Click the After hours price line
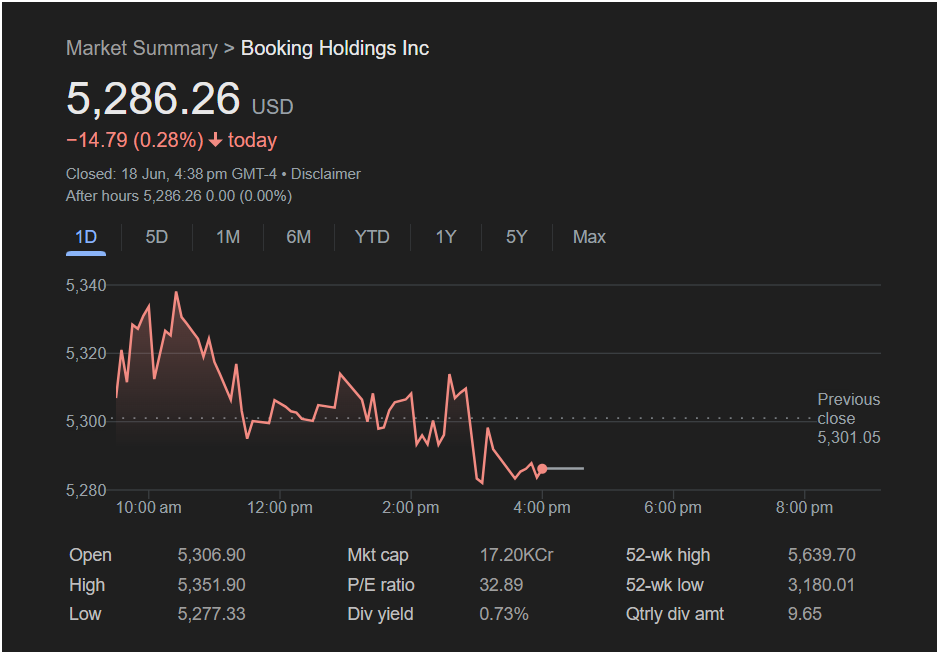Viewport: 939px width, 654px height. click(179, 196)
